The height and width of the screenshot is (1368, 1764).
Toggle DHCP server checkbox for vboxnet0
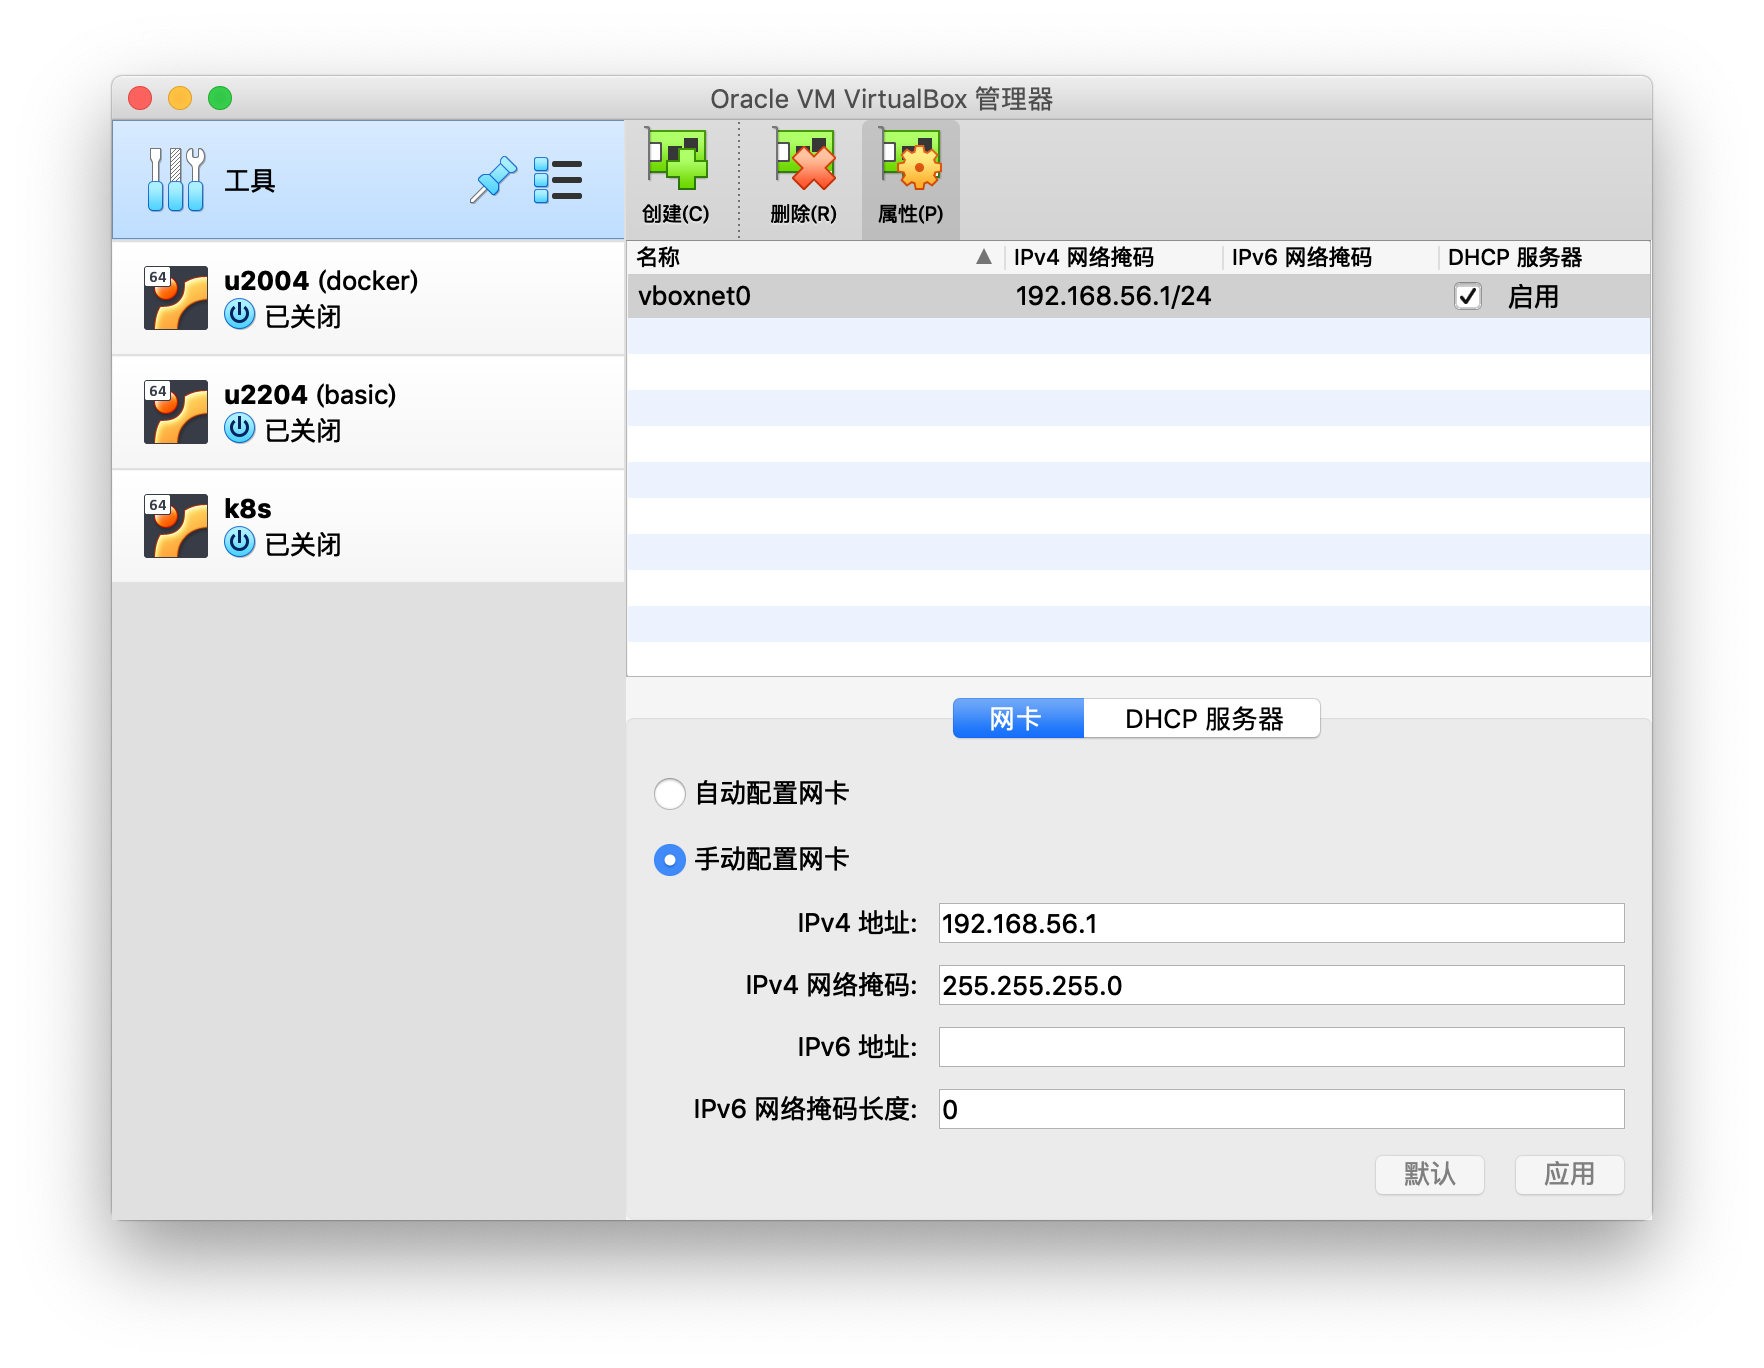(1467, 297)
